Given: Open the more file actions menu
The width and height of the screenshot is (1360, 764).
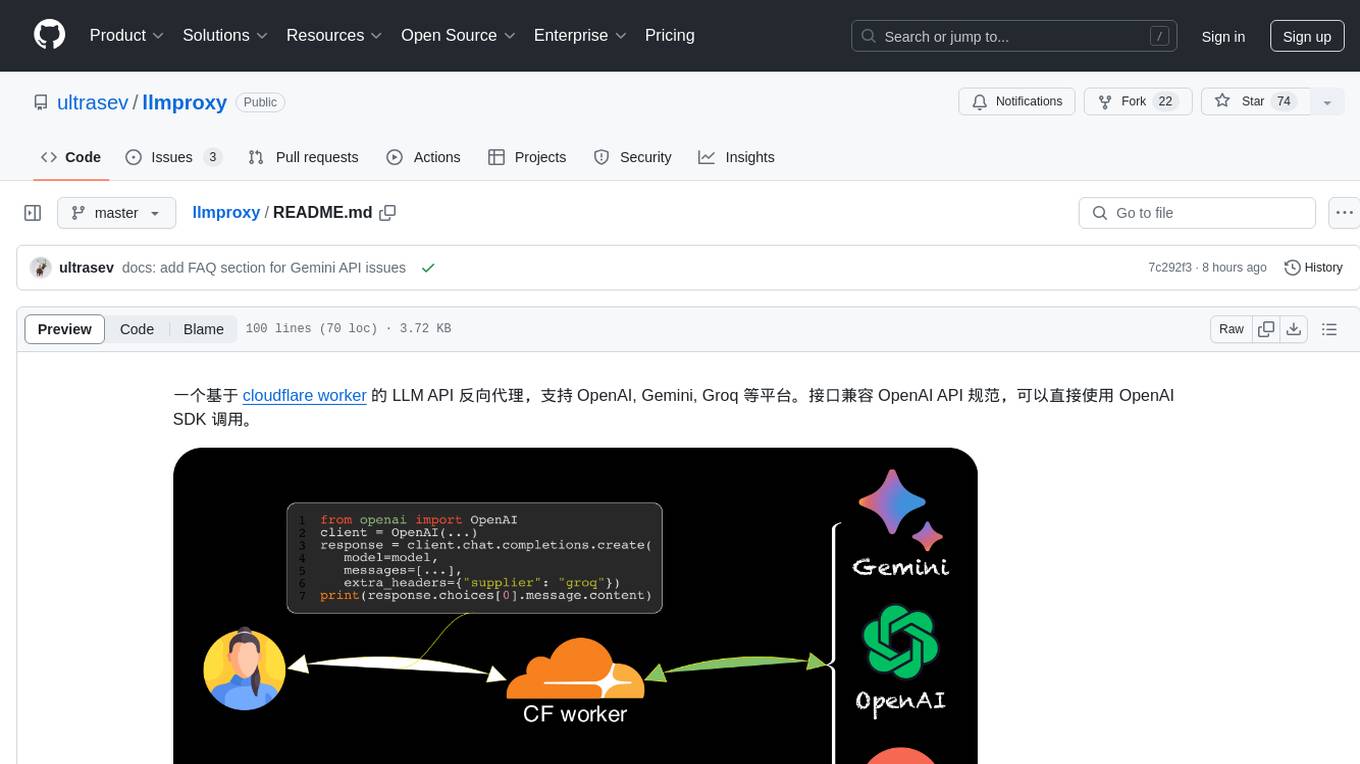Looking at the screenshot, I should (x=1343, y=213).
